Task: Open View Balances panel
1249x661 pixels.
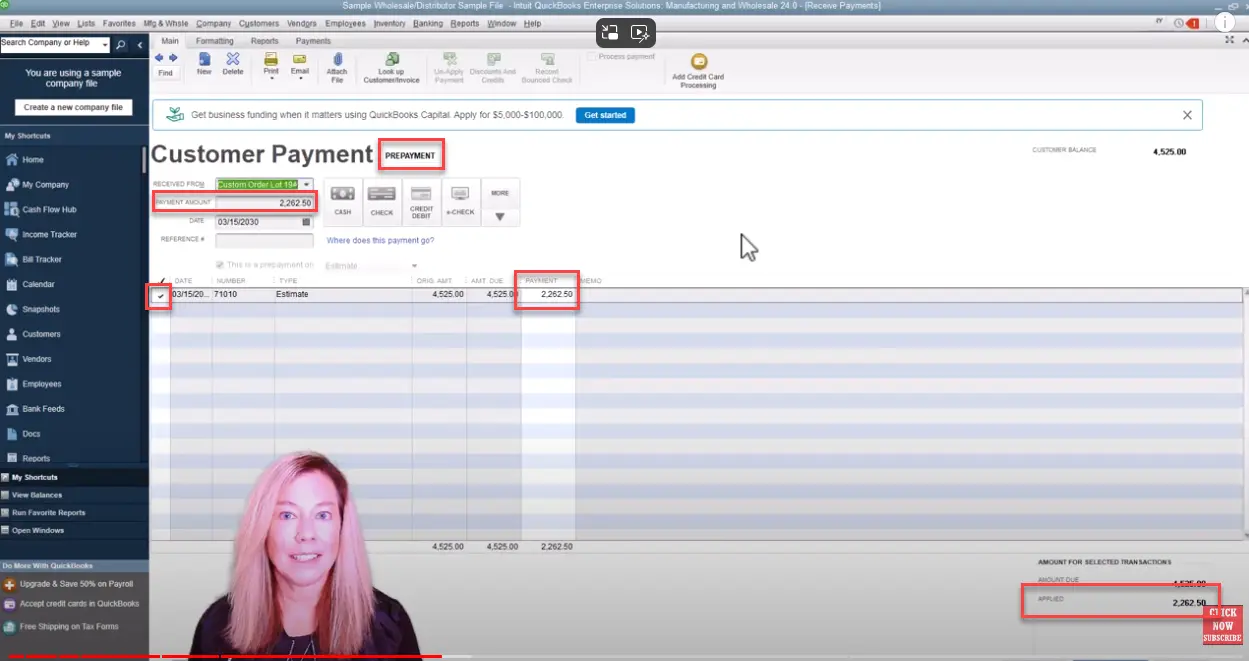Action: [74, 495]
